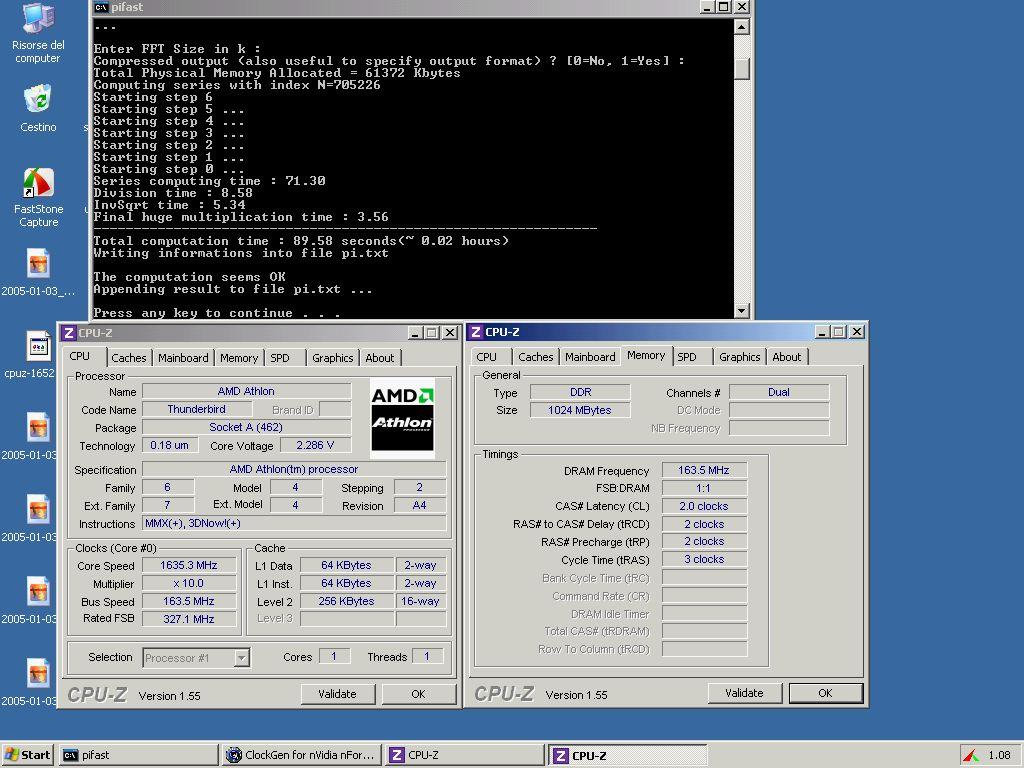The width and height of the screenshot is (1024, 768).
Task: Click the Package field Socket A (462)
Action: 246,427
